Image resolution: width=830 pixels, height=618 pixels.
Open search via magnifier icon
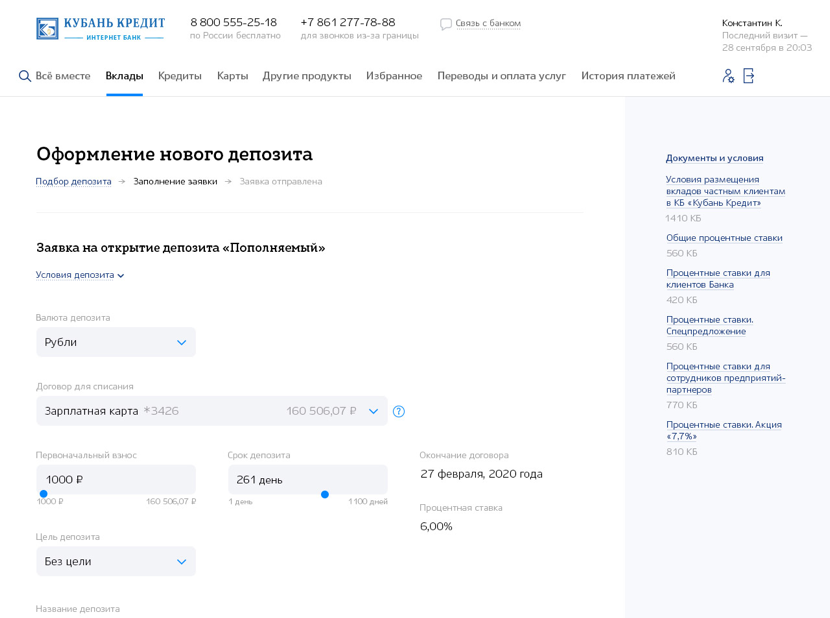[25, 76]
